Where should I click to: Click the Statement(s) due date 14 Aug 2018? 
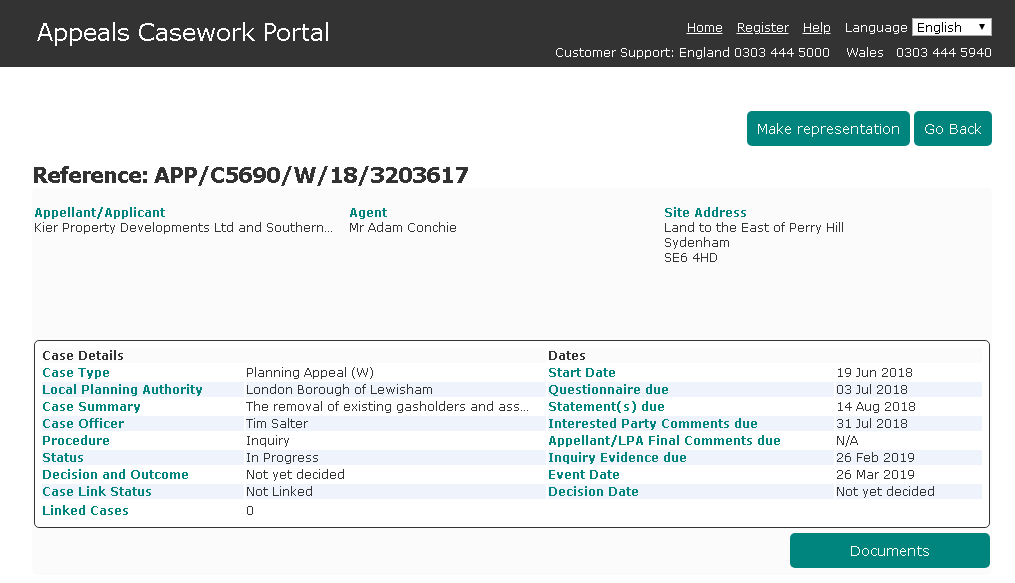876,406
